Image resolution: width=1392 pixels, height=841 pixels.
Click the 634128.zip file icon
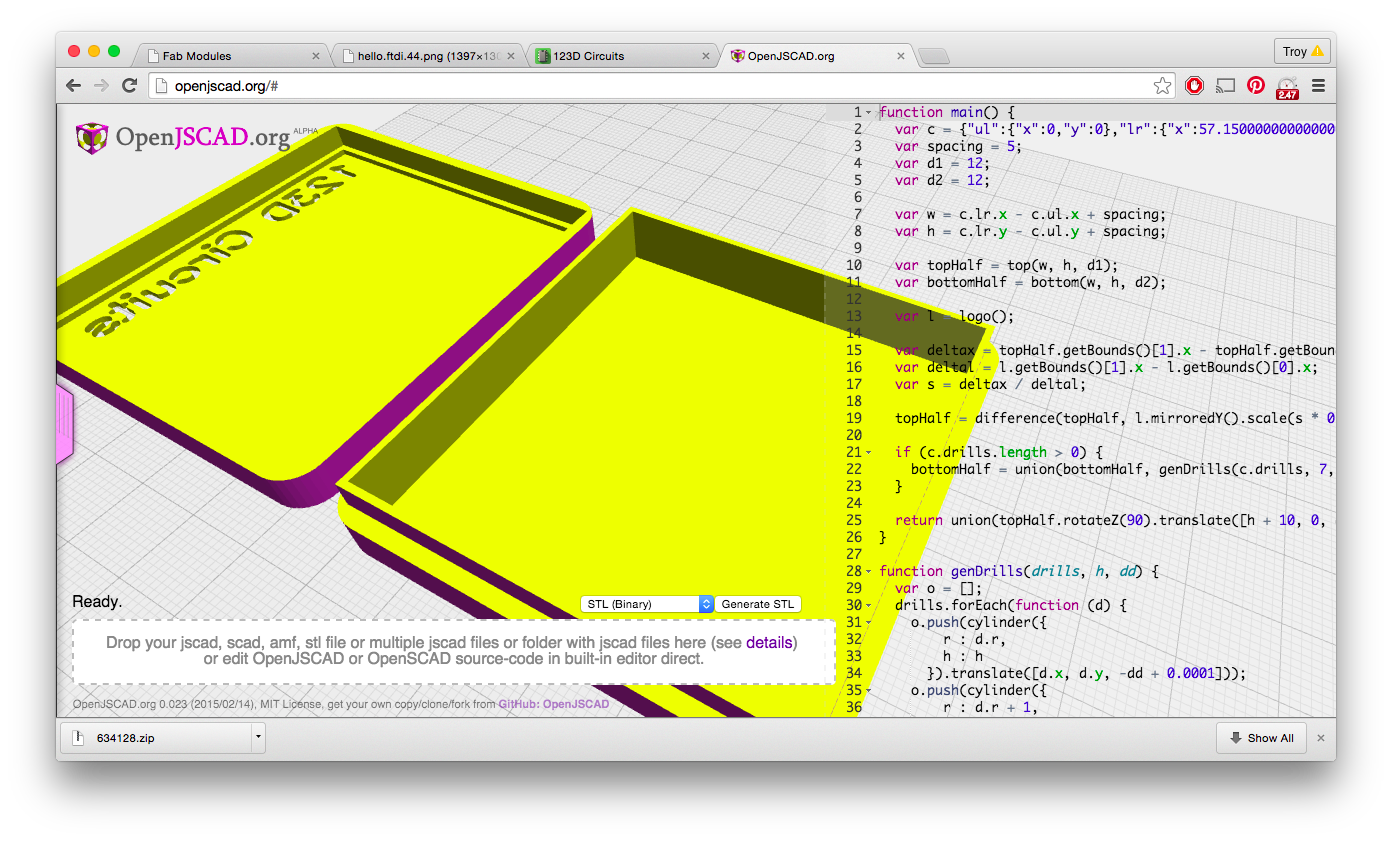coord(80,738)
